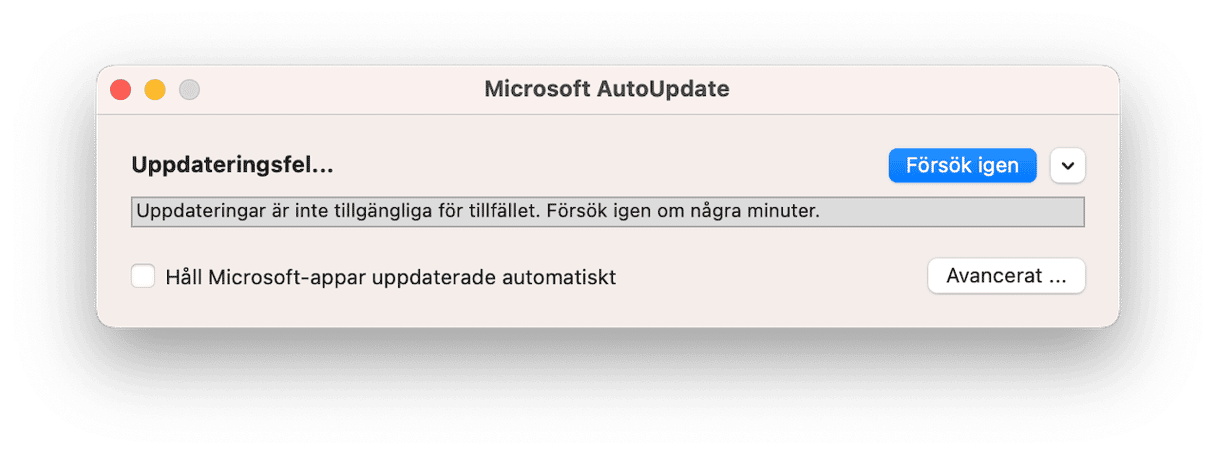1216x455 pixels.
Task: Open the Avancerat settings
Action: 1006,277
